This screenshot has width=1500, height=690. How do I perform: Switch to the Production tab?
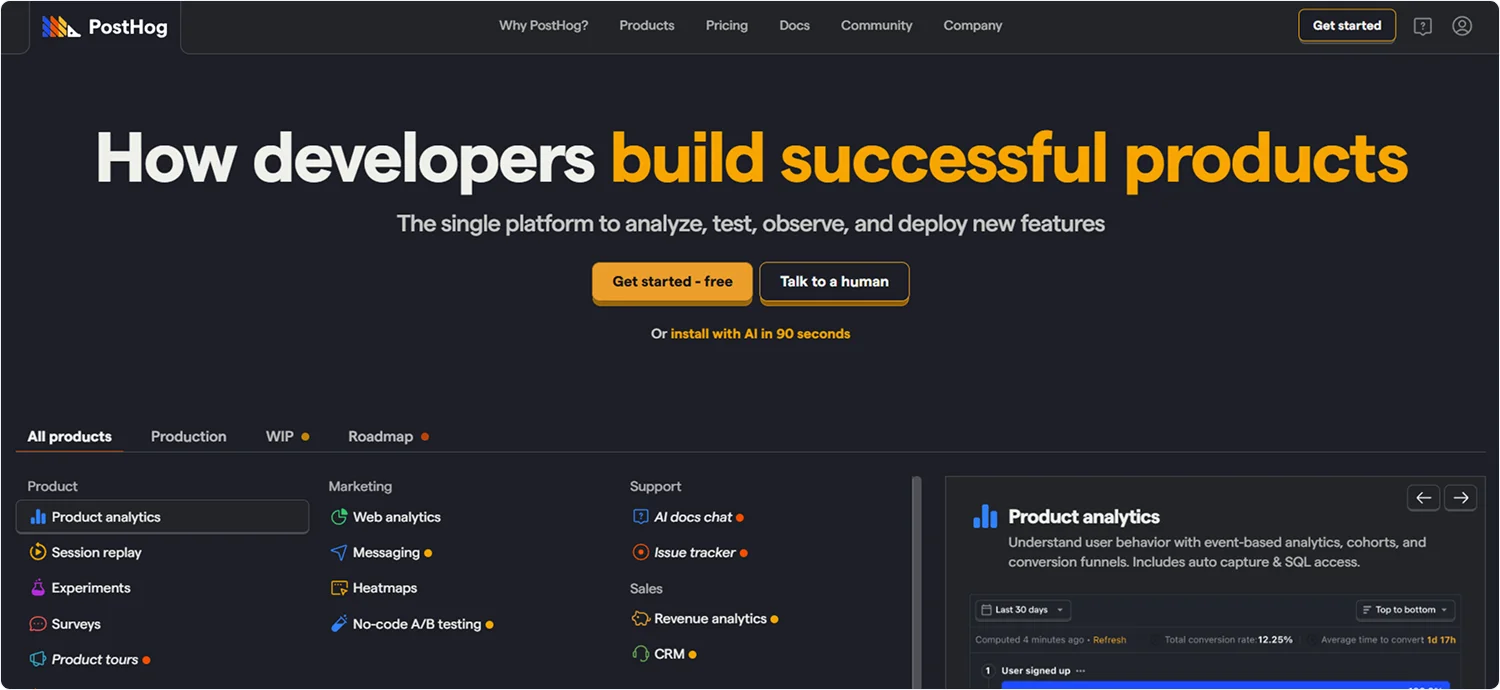tap(189, 437)
